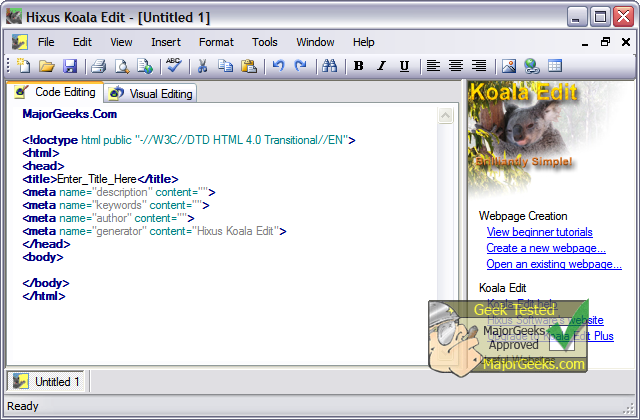This screenshot has height=420, width=640.
Task: Open the Tools menu
Action: point(264,42)
